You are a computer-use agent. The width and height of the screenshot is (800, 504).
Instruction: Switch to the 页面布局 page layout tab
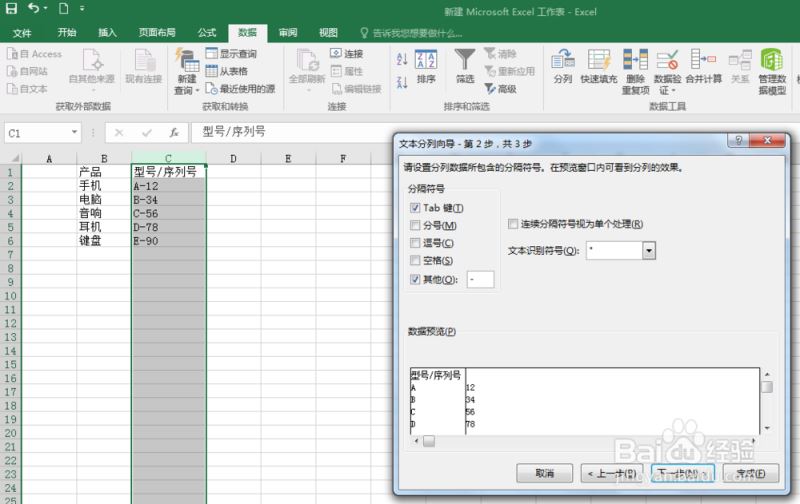pyautogui.click(x=157, y=33)
